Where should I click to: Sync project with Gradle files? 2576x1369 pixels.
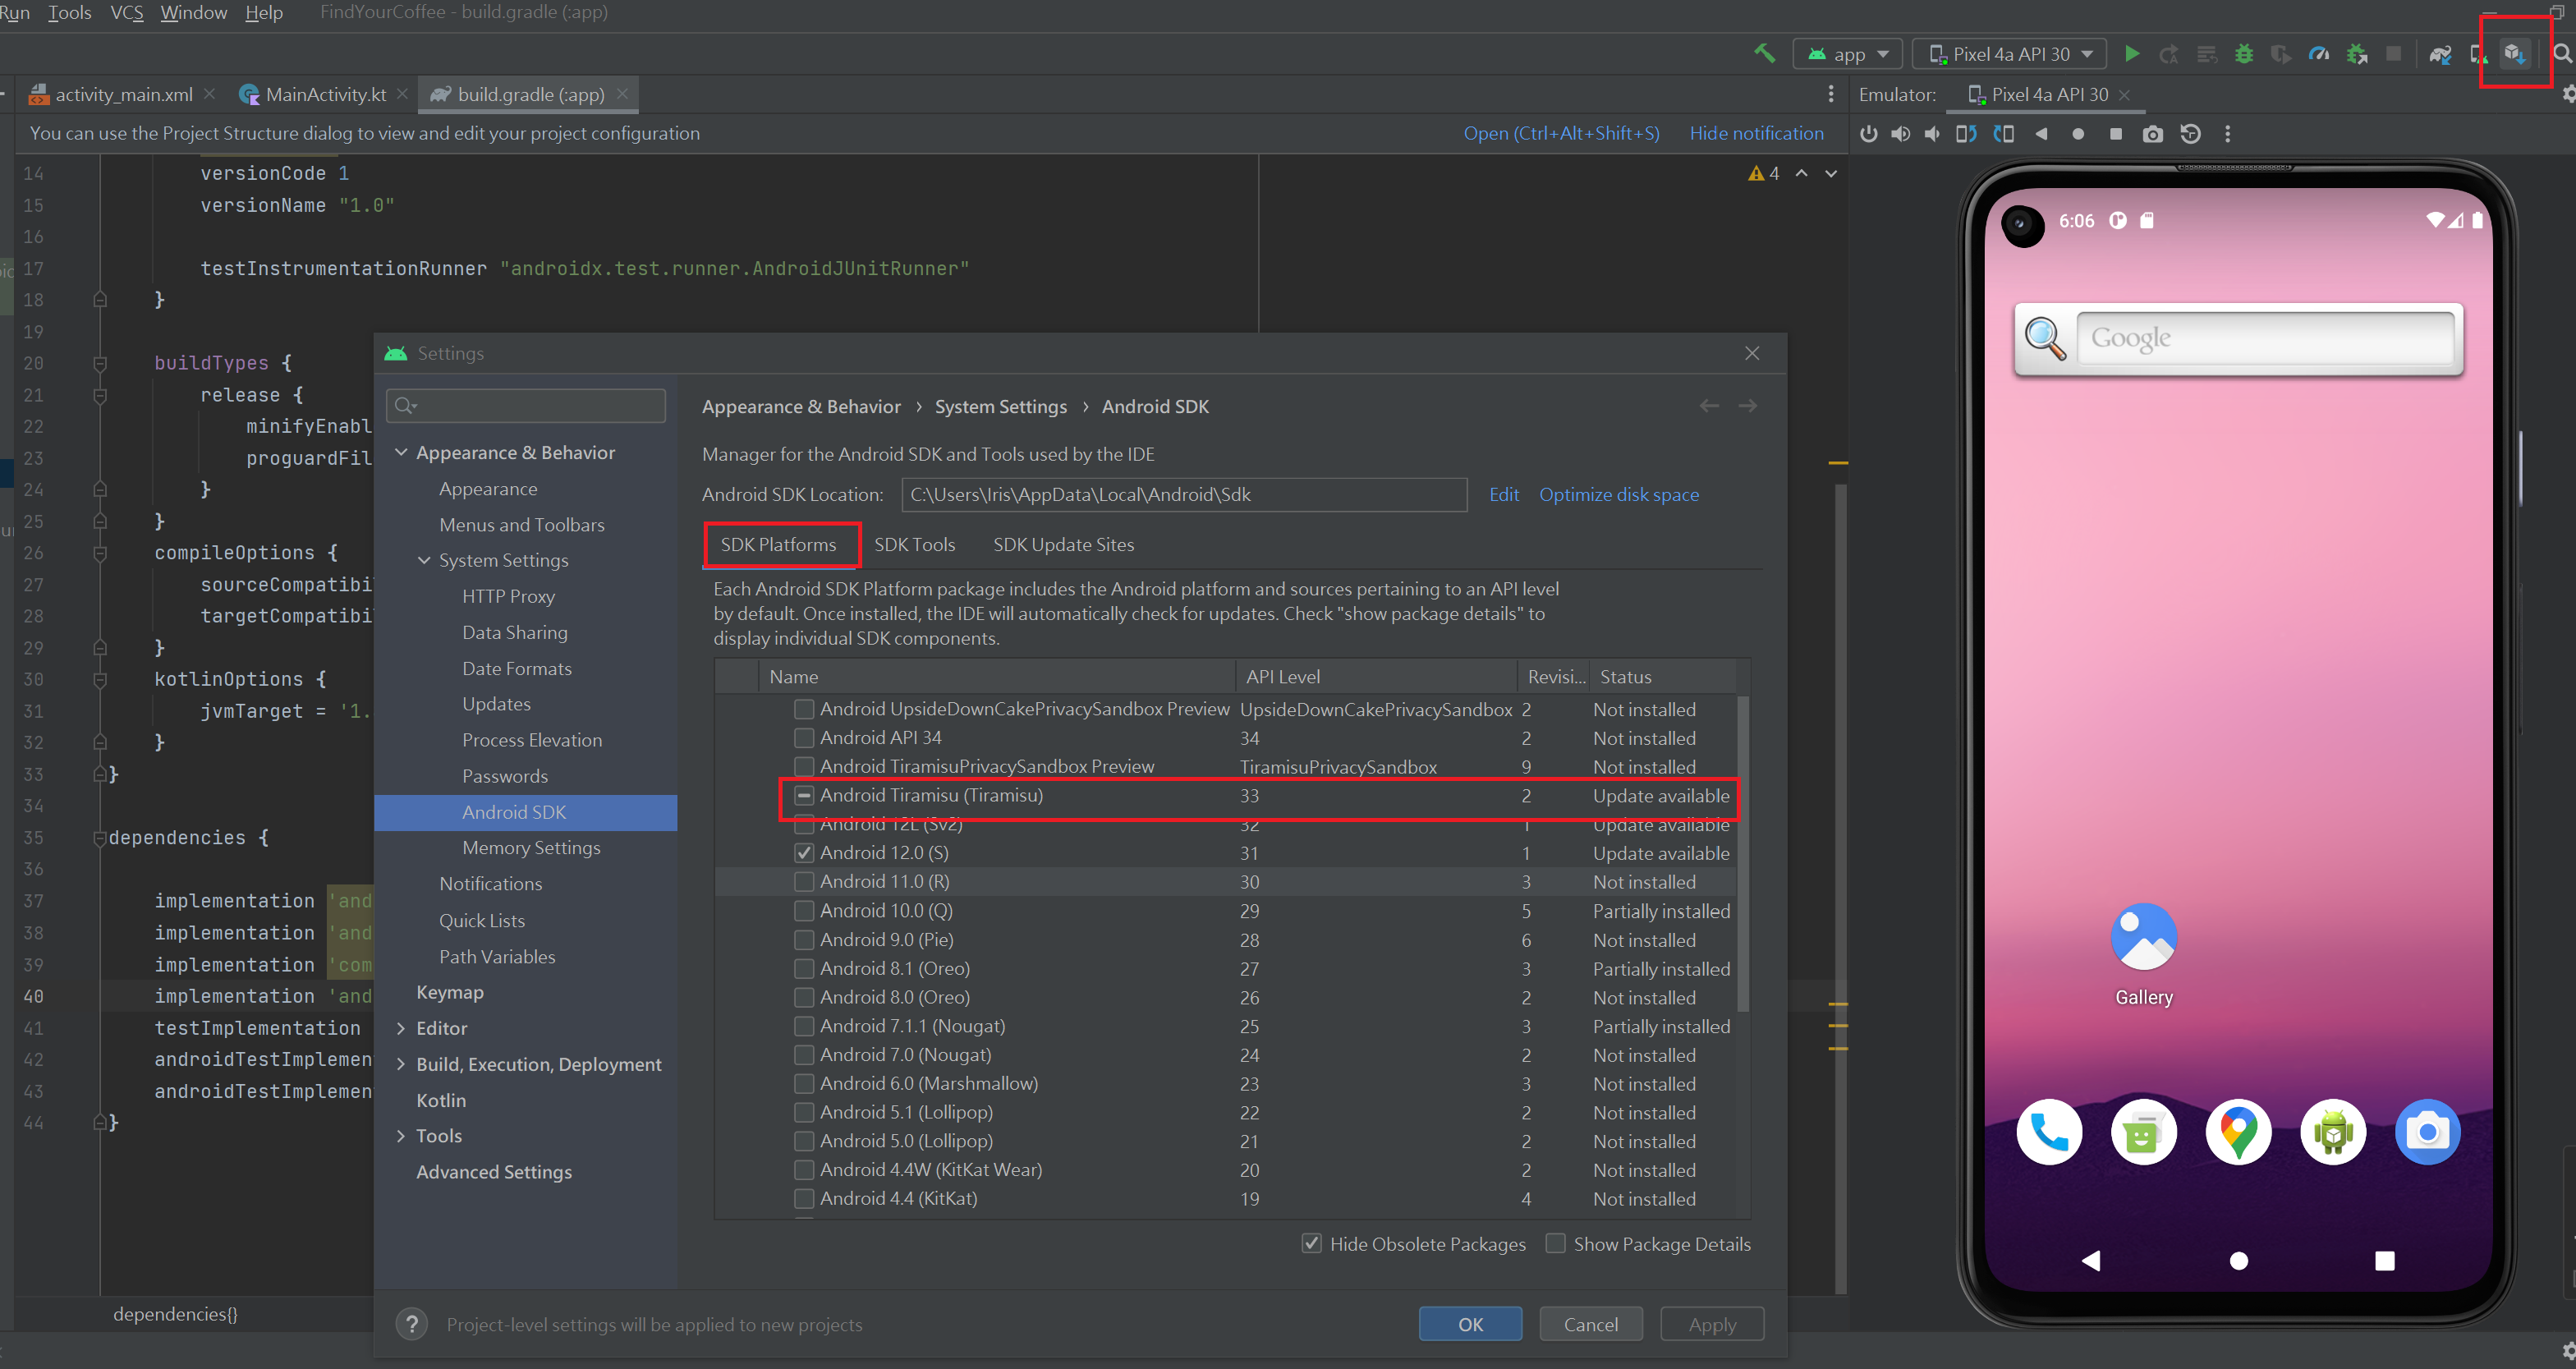(2441, 54)
